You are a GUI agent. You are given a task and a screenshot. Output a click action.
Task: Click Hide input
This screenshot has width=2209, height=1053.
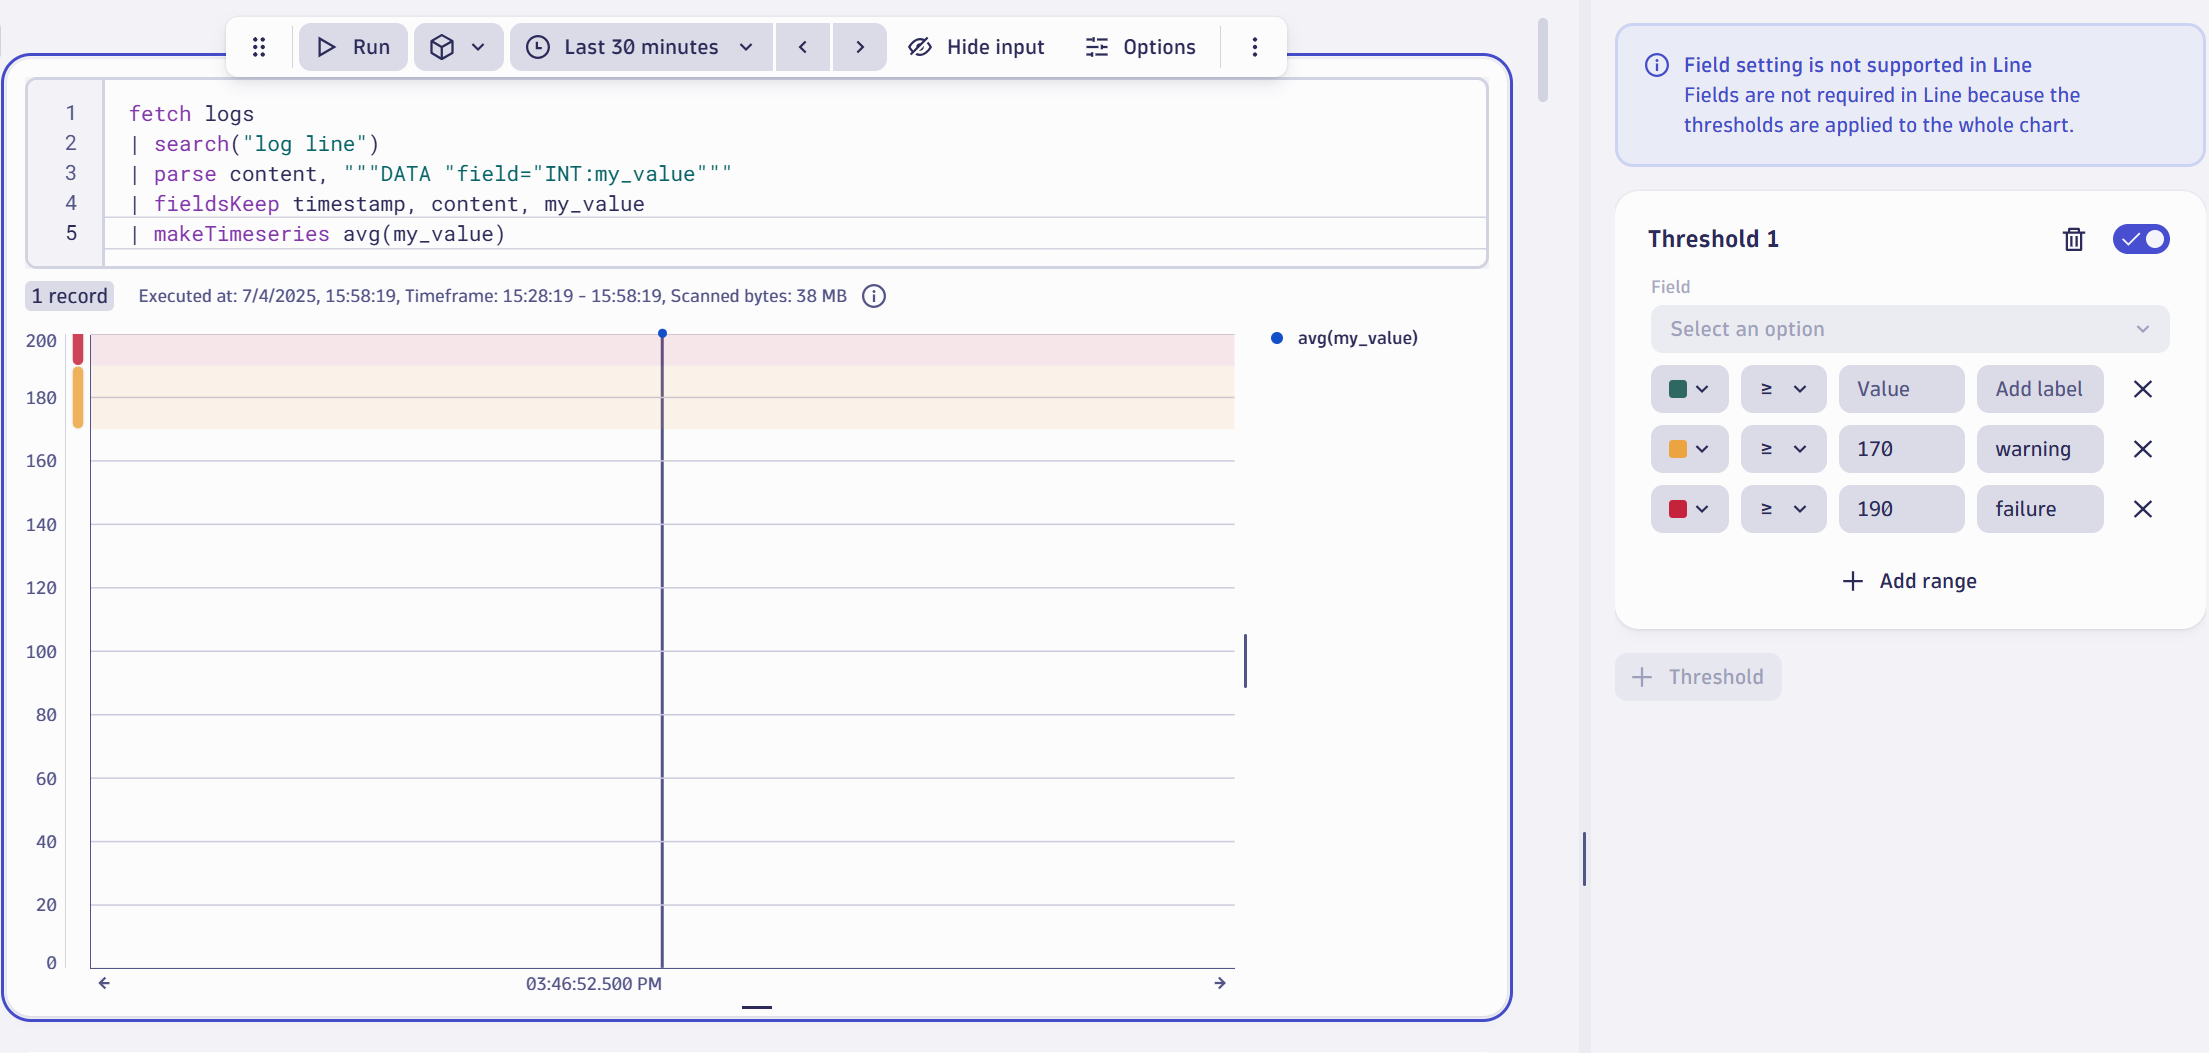coord(976,47)
